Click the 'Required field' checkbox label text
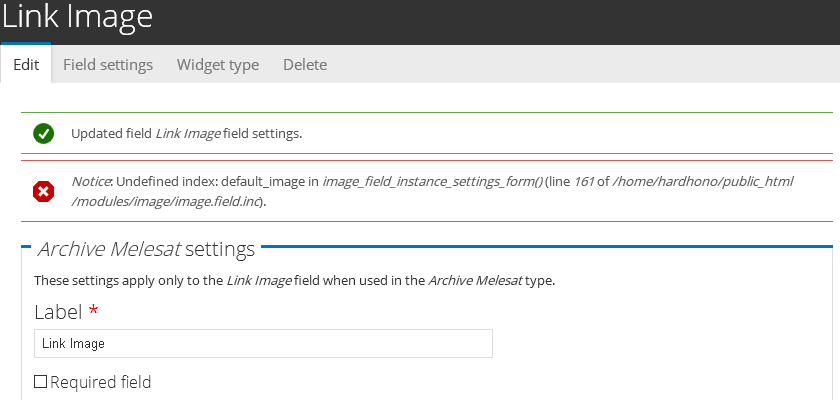Image resolution: width=840 pixels, height=400 pixels. pos(100,381)
